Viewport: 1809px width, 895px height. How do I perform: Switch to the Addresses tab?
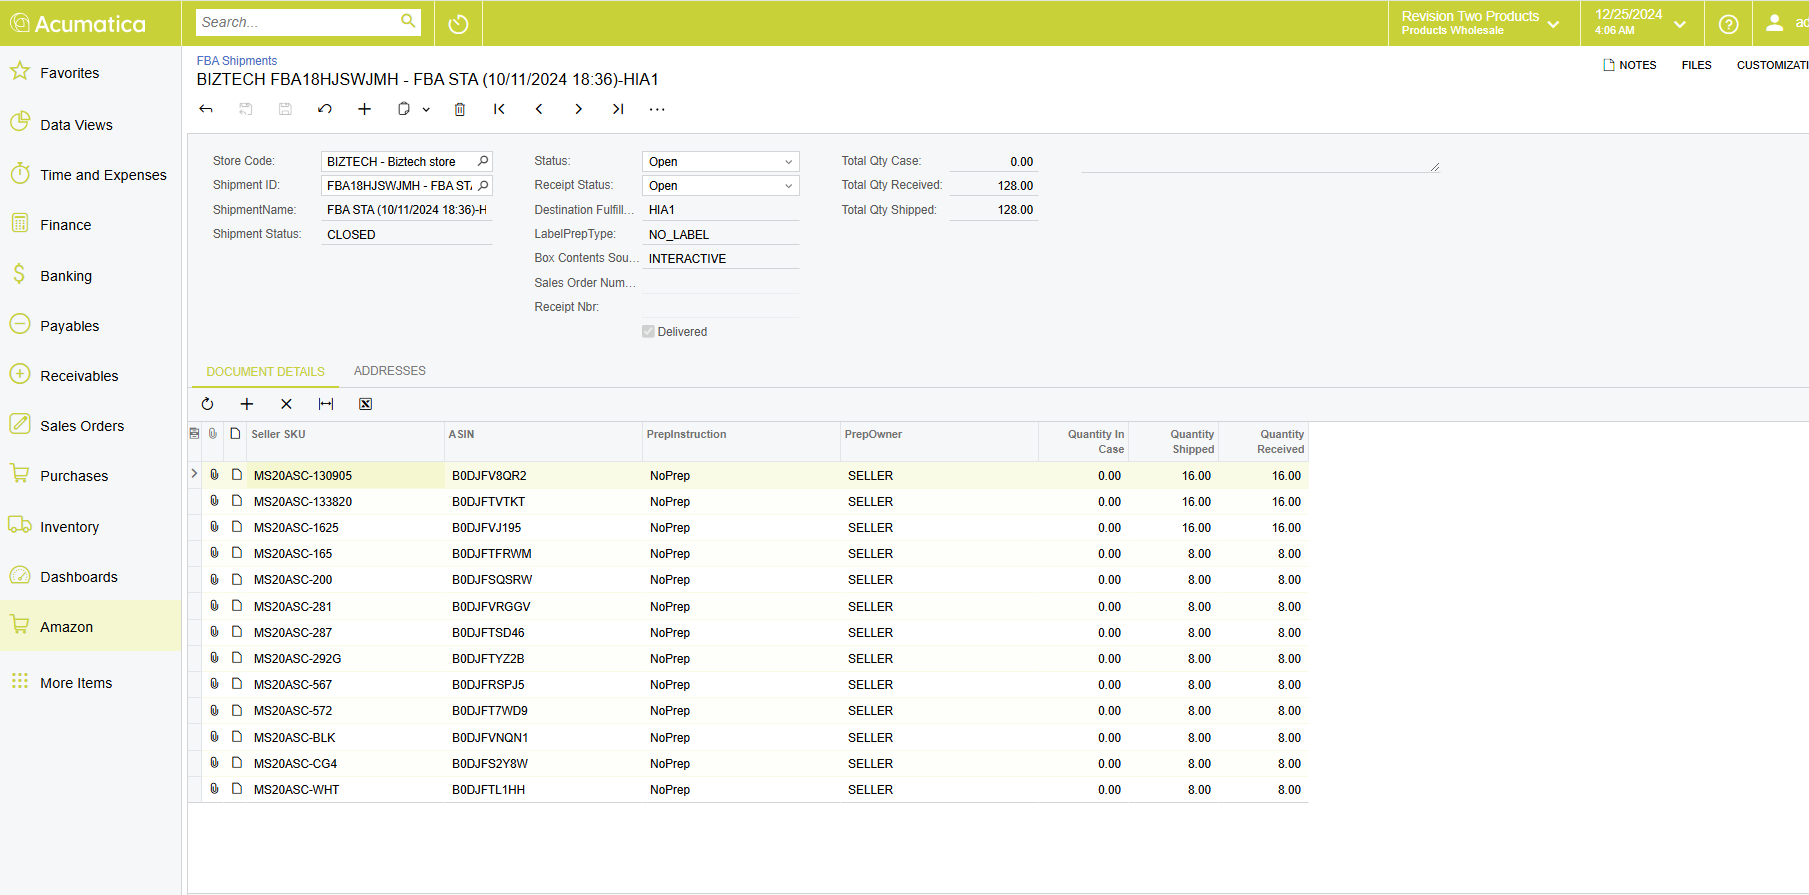(389, 371)
